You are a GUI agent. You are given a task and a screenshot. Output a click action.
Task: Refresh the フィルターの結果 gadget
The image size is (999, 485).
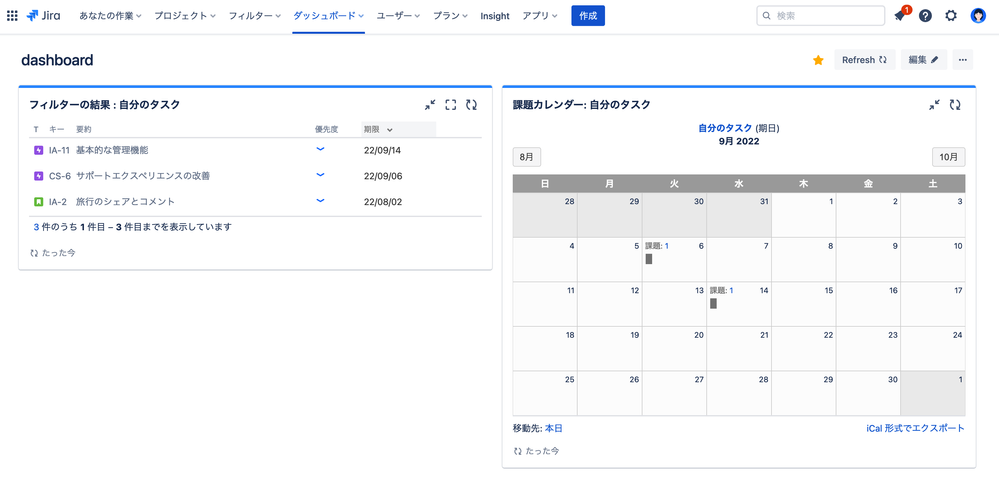pyautogui.click(x=471, y=105)
